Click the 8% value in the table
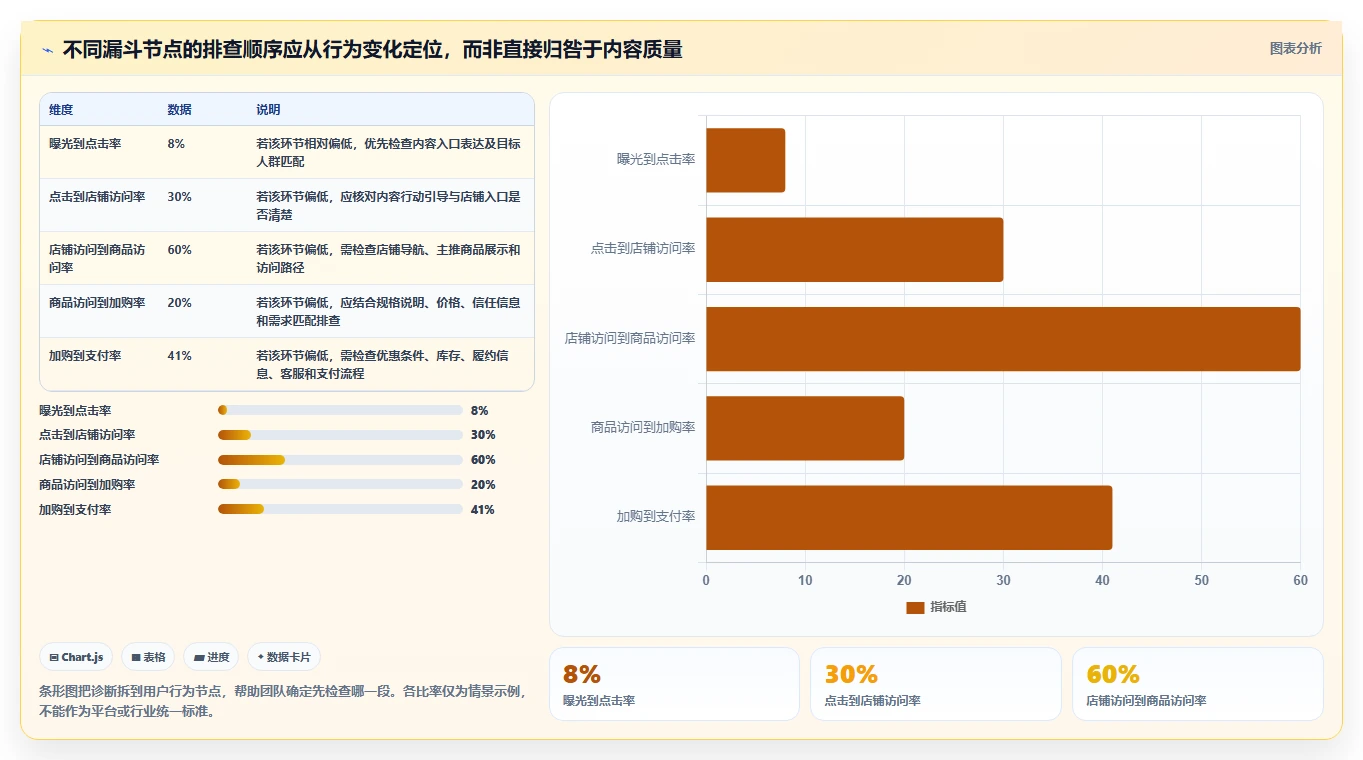 176,144
